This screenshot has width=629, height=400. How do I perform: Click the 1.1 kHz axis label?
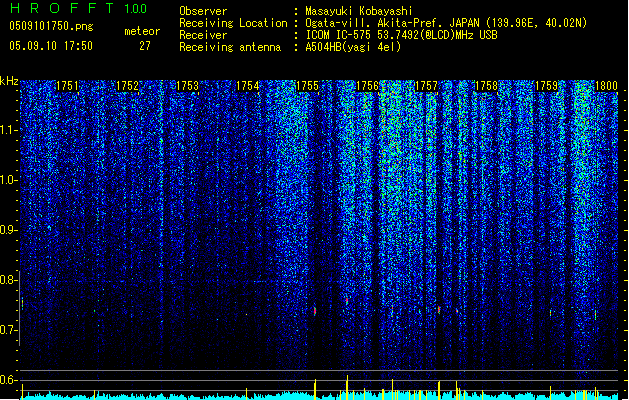(x=8, y=130)
